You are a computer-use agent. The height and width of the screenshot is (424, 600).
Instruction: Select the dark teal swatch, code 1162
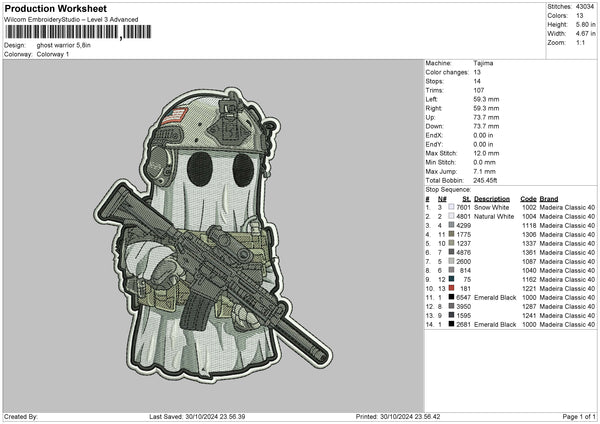coord(451,279)
